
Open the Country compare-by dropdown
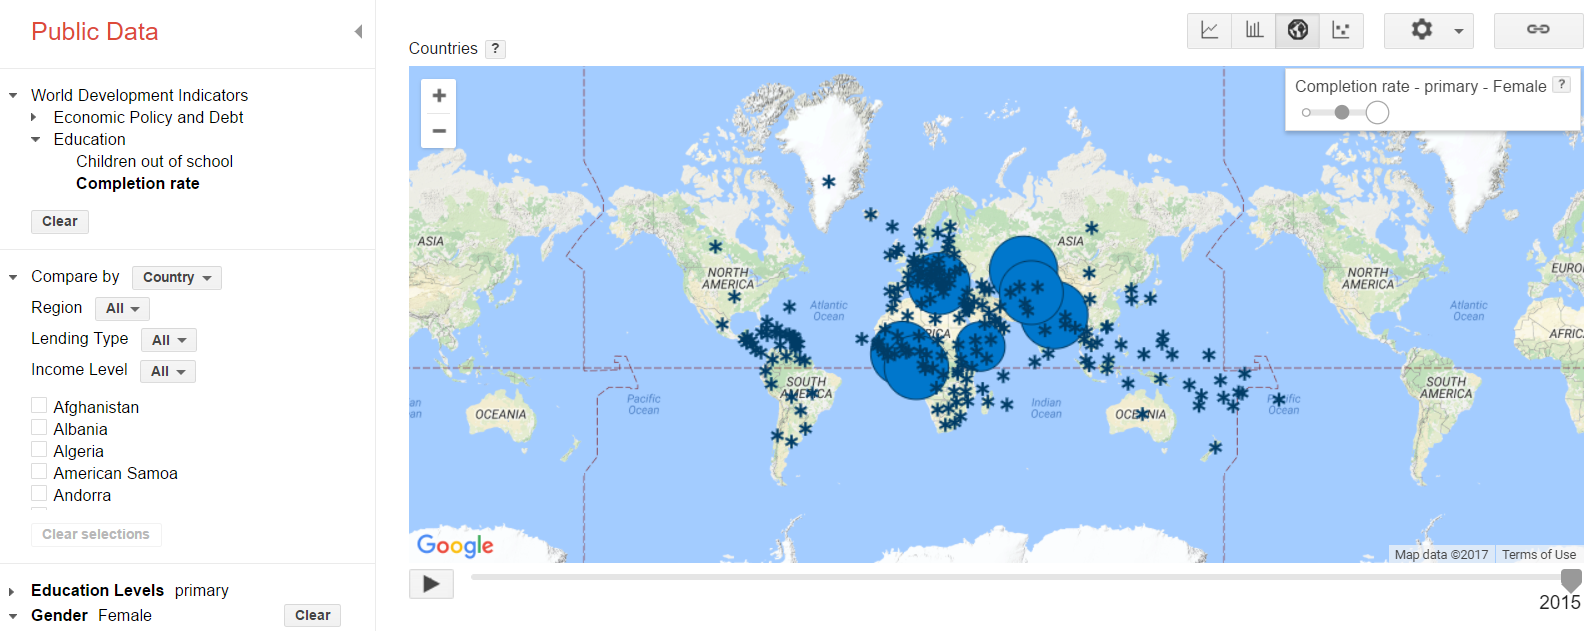coord(177,277)
